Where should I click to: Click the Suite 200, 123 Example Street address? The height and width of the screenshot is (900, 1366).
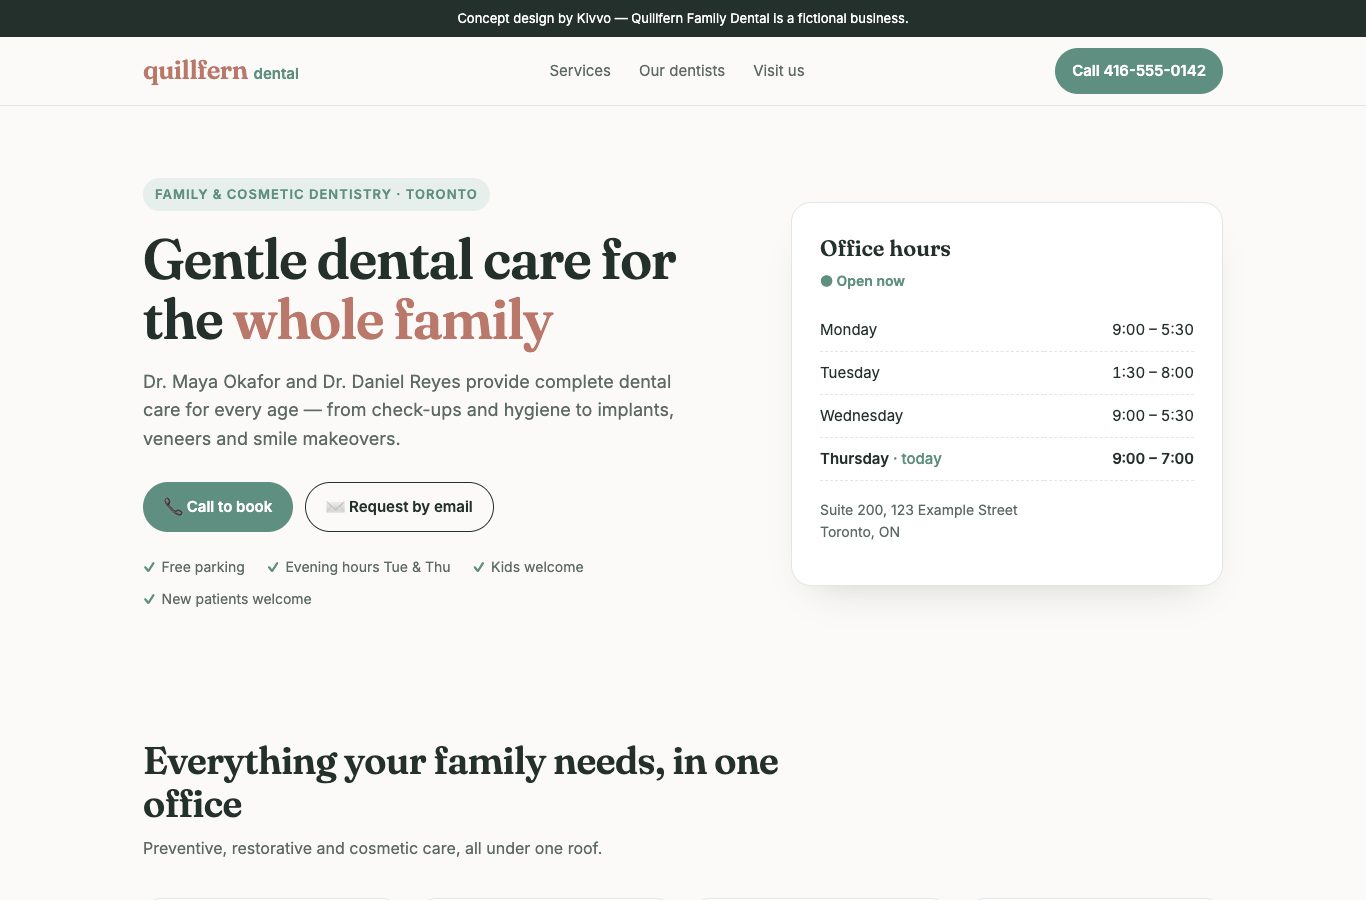(x=919, y=510)
